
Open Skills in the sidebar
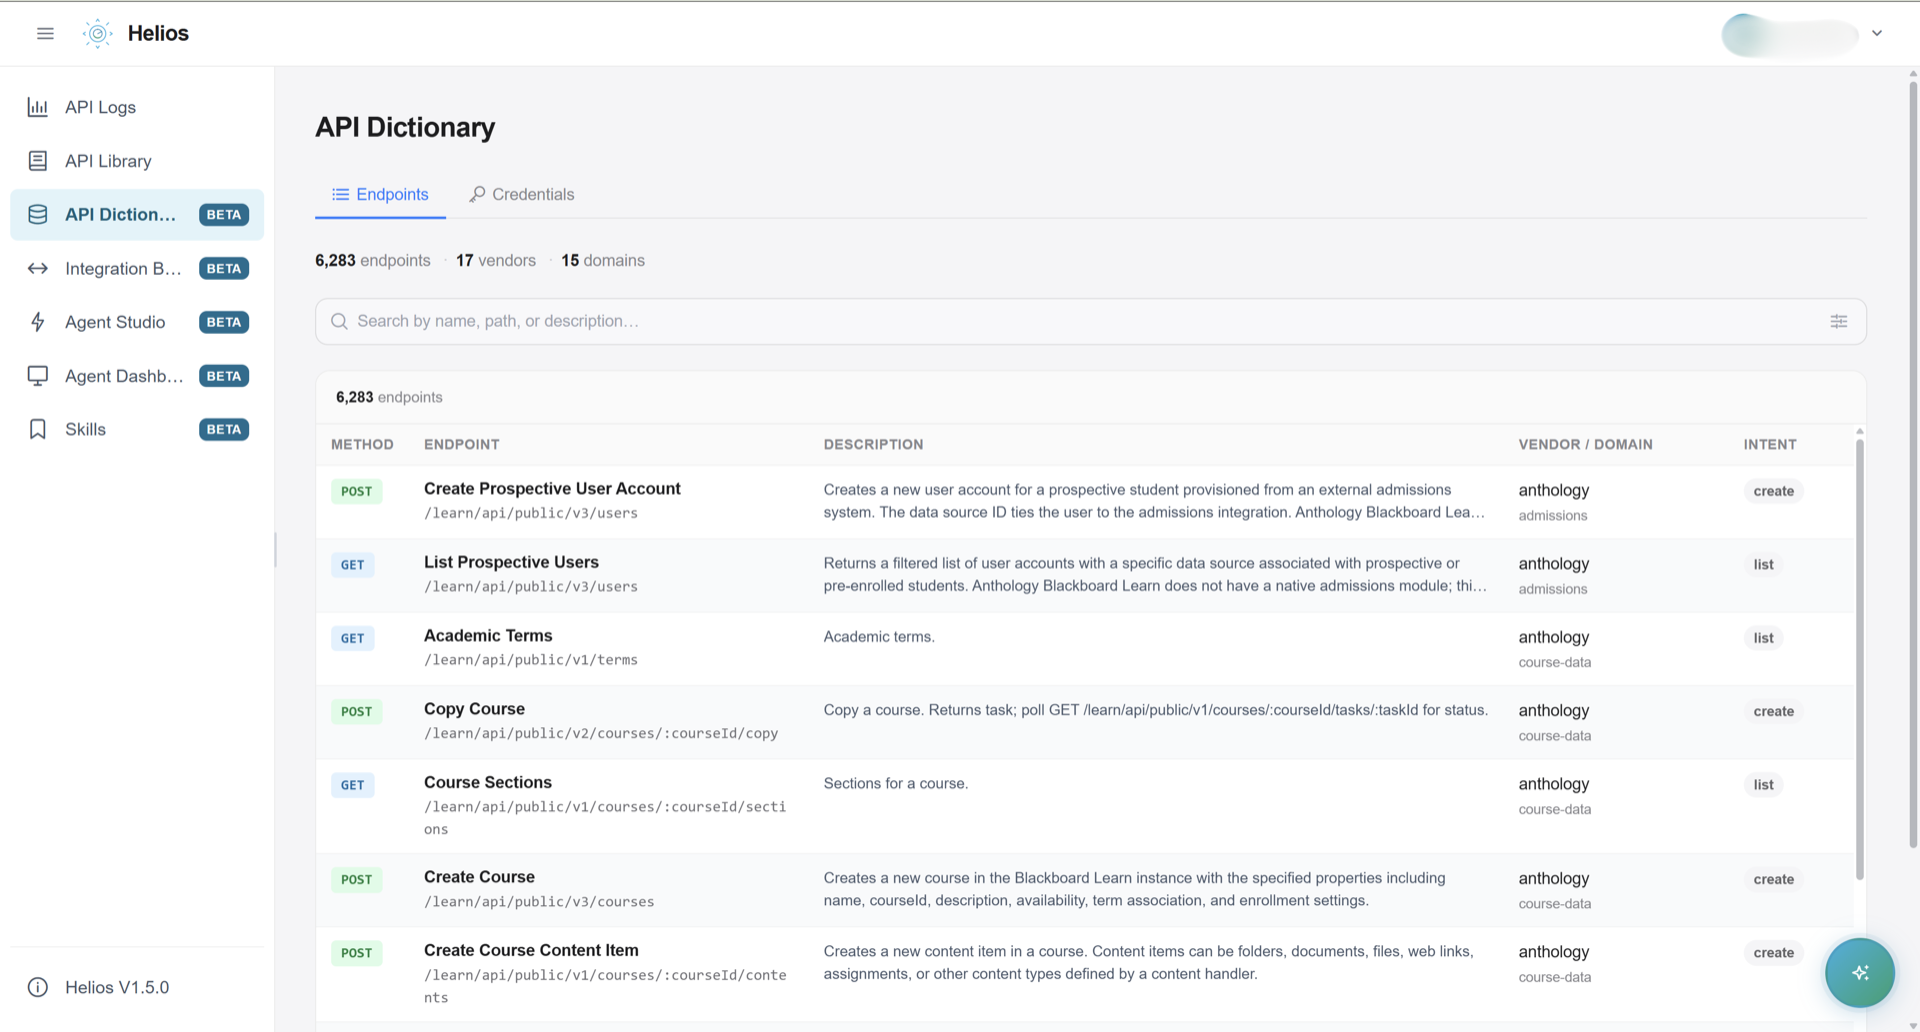coord(137,429)
